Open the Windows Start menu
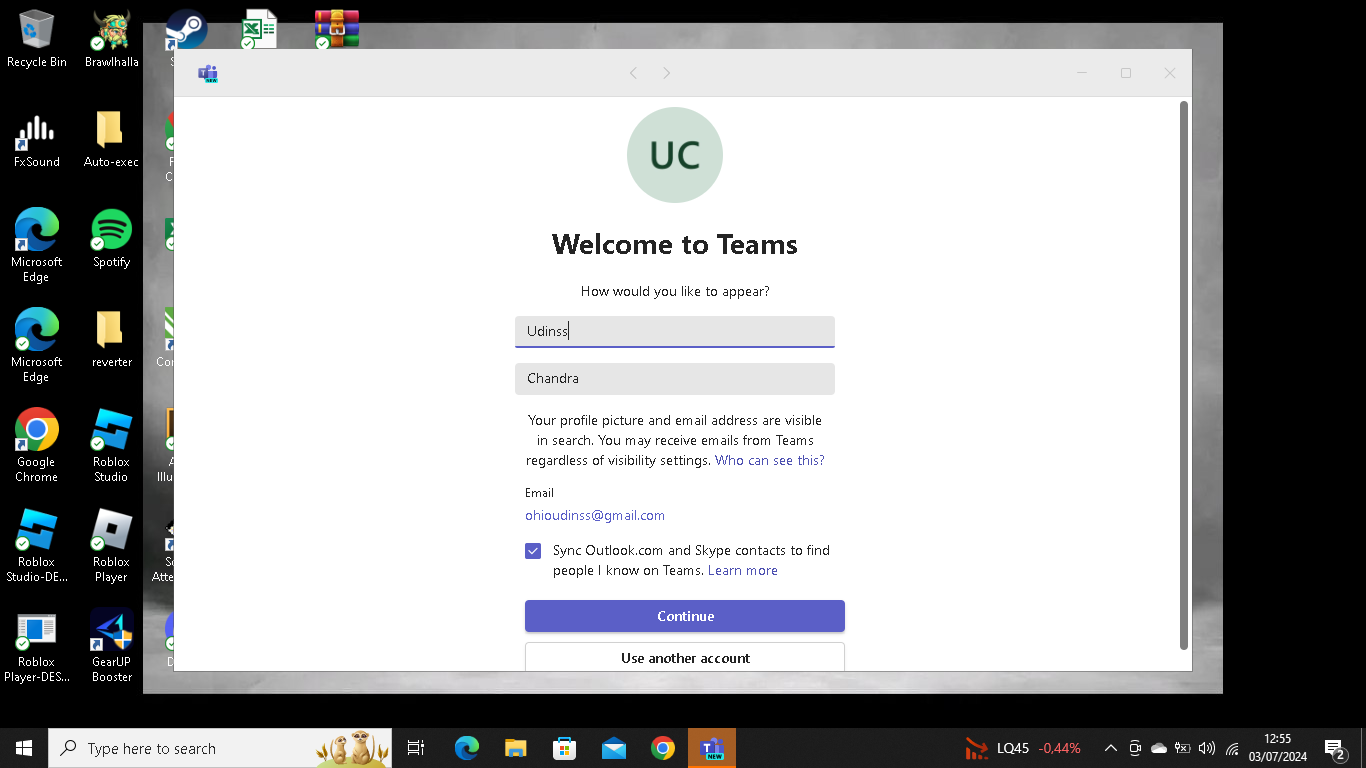This screenshot has height=768, width=1366. point(24,748)
